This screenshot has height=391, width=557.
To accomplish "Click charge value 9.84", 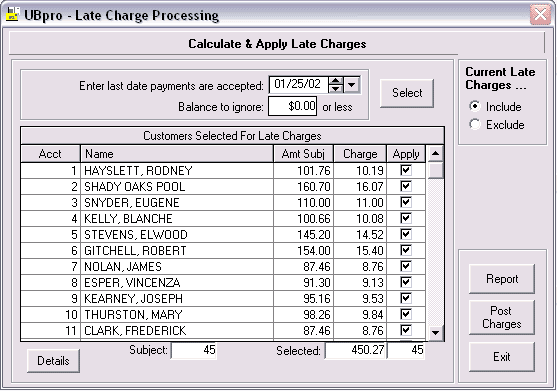I will pyautogui.click(x=360, y=314).
